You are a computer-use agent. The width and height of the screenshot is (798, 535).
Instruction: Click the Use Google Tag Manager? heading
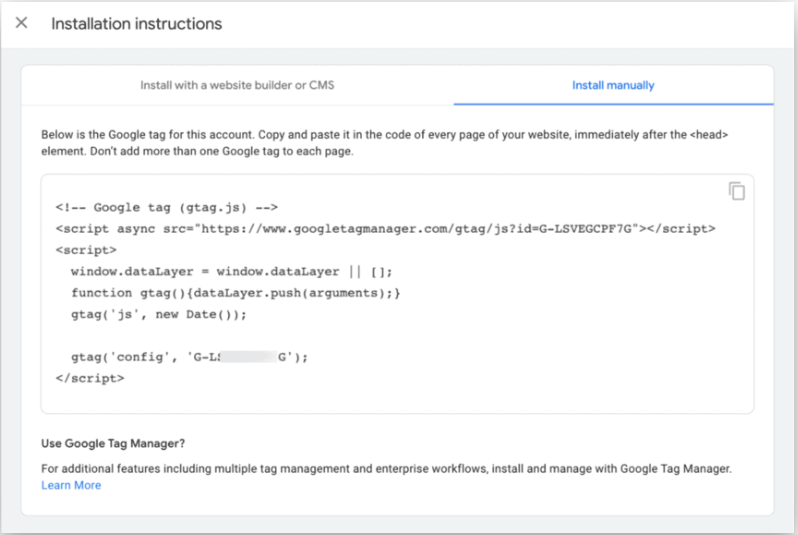[113, 443]
